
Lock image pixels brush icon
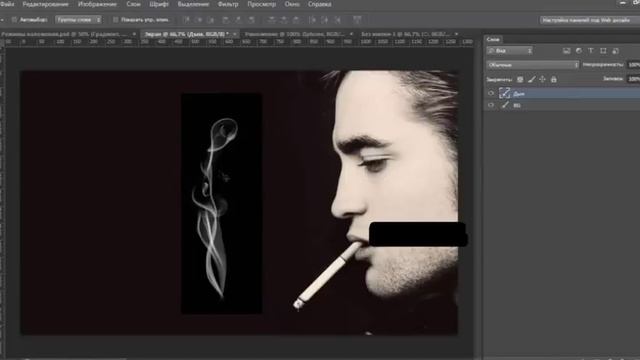click(531, 80)
